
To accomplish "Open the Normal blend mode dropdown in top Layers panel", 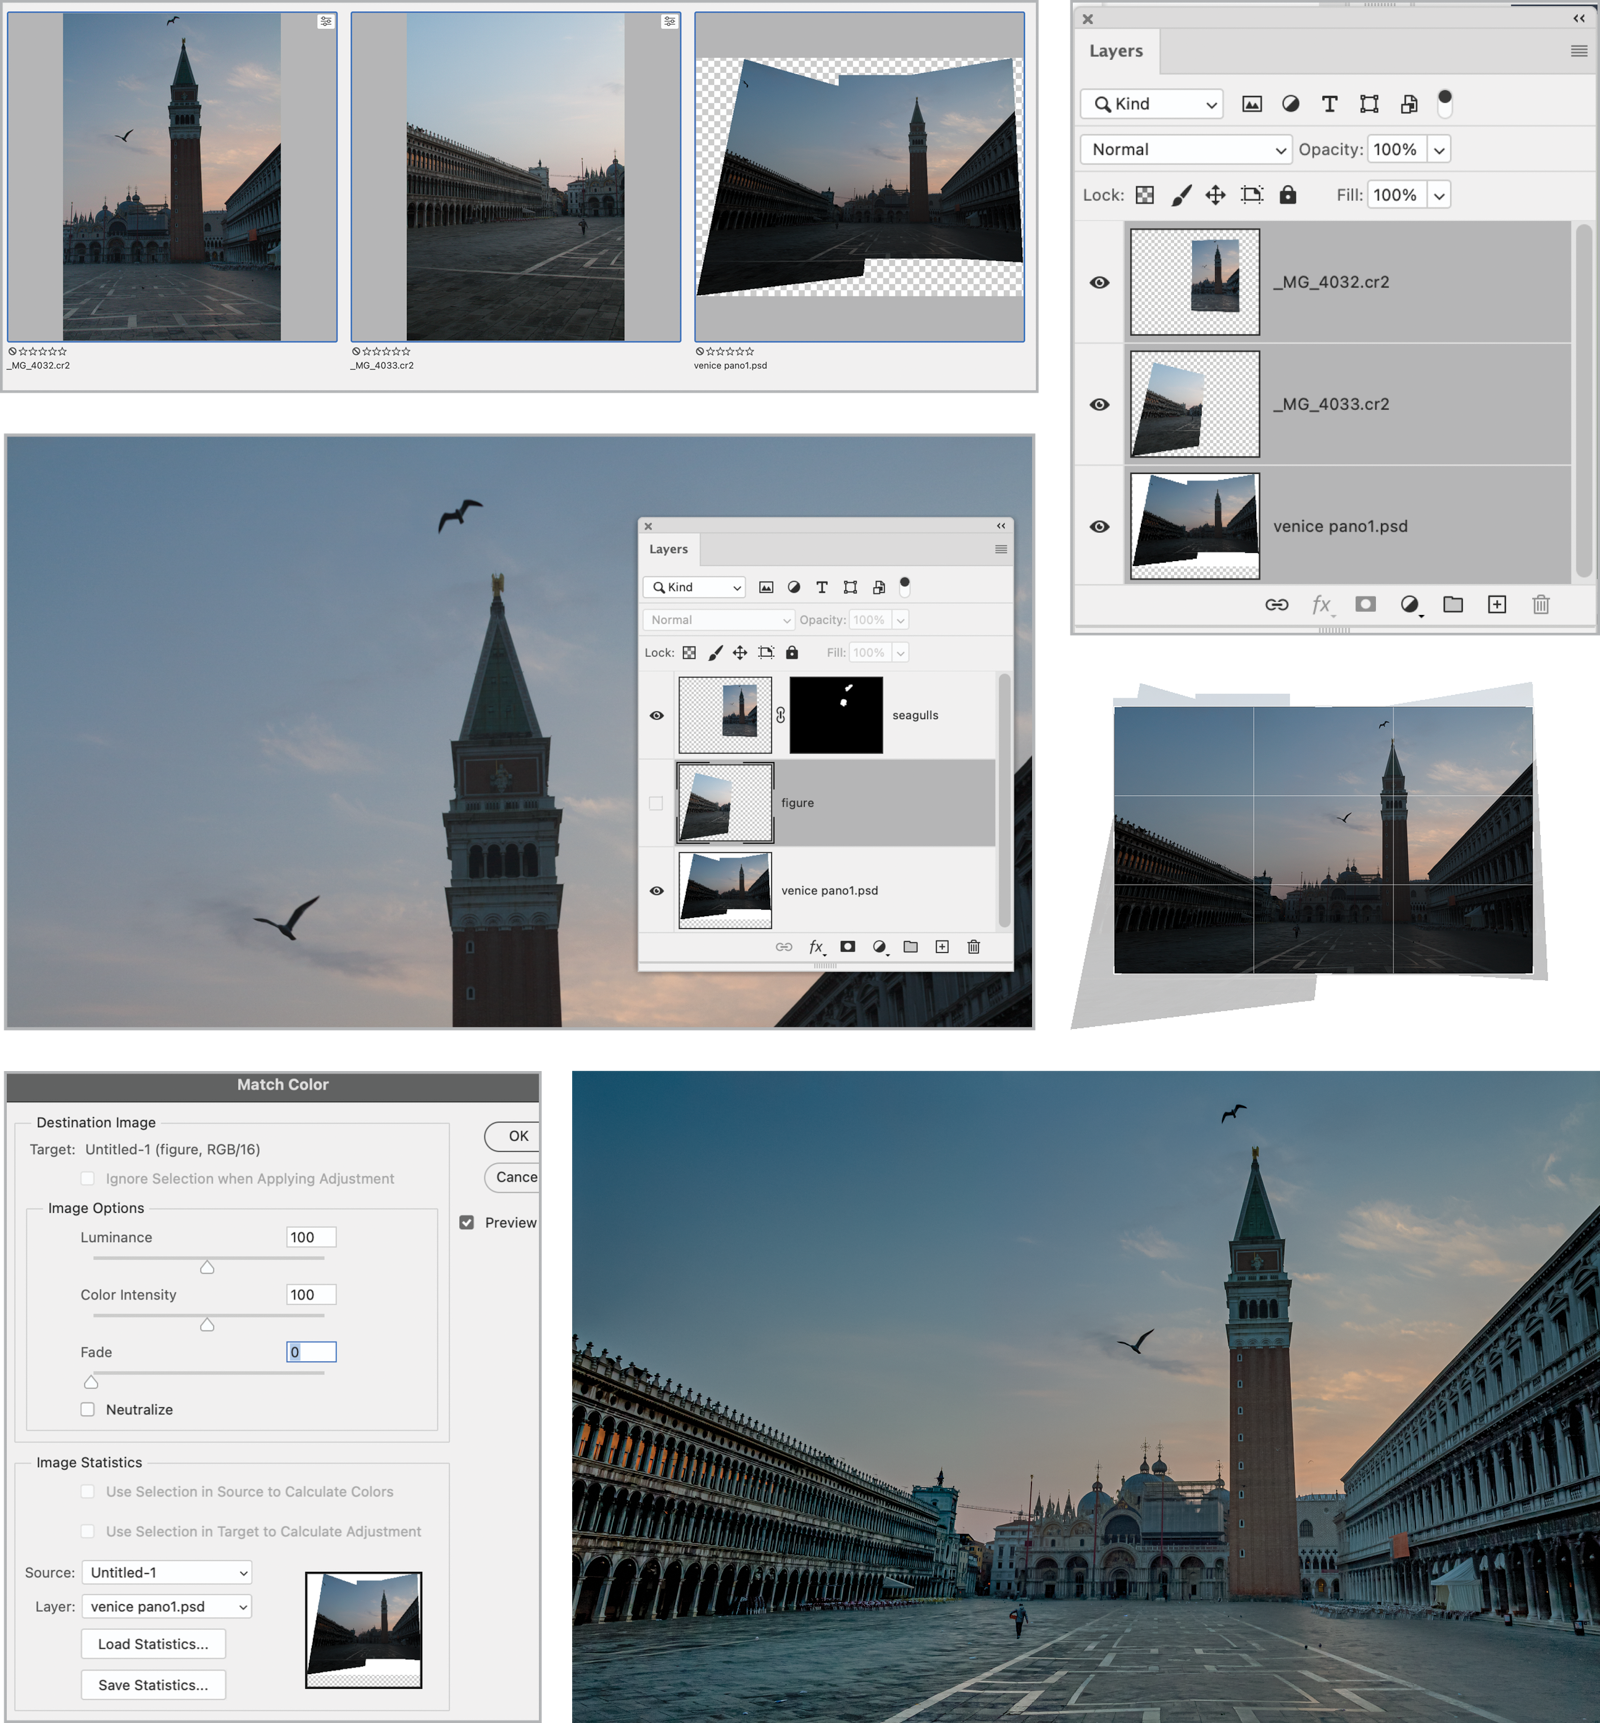I will click(1186, 150).
